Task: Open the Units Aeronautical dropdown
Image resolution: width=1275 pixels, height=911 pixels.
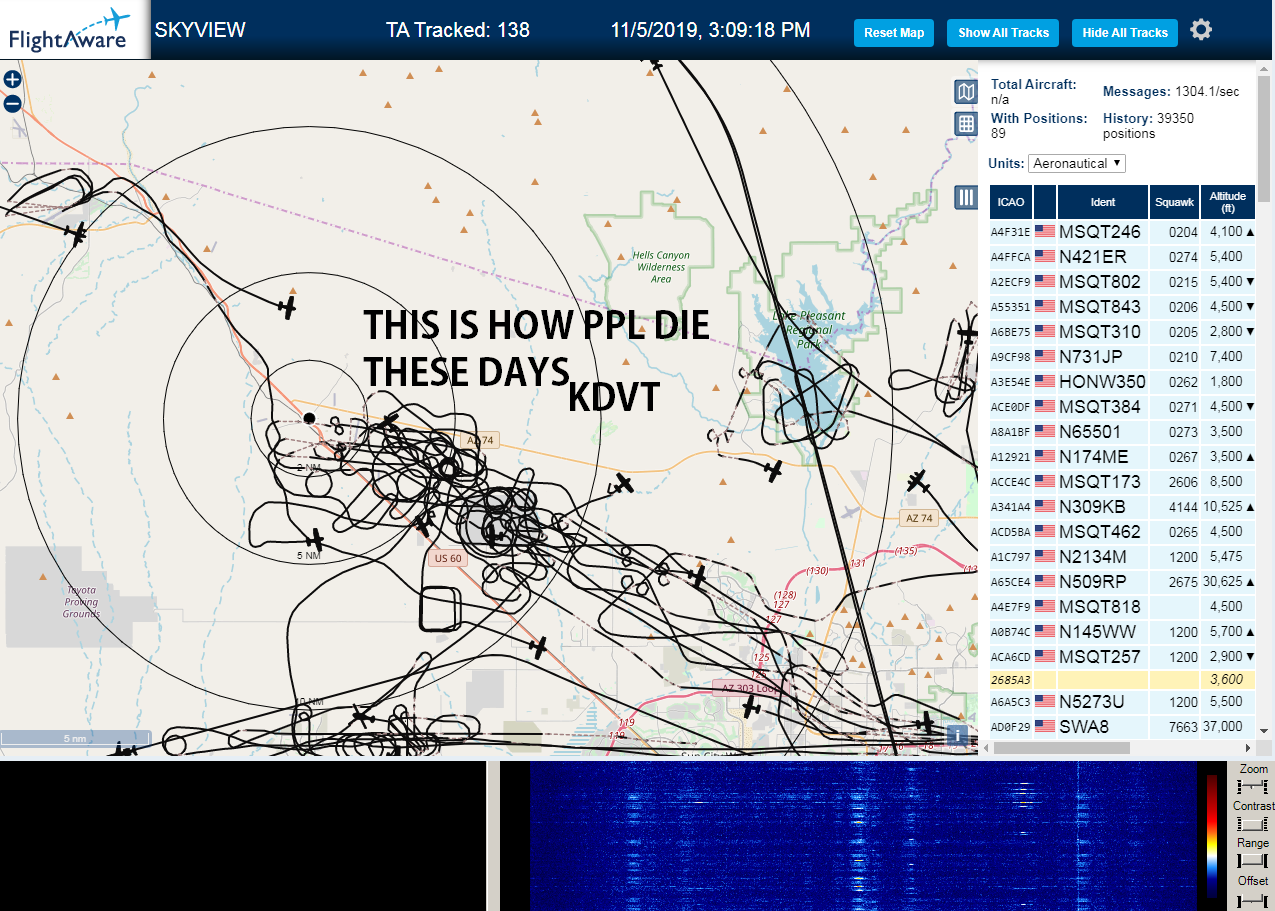Action: click(1077, 163)
